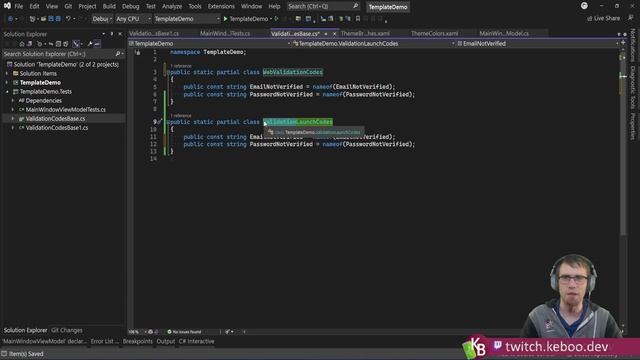Click the screwdriver quick actions icon on line 9
640x360 pixels.
(160, 122)
